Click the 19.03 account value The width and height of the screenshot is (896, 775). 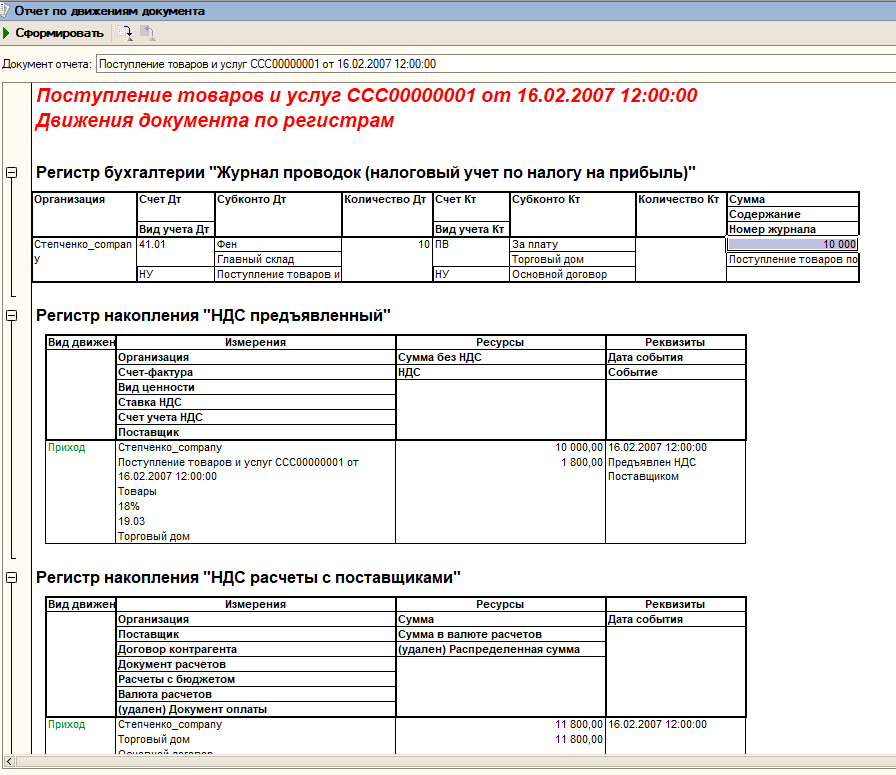coord(131,521)
